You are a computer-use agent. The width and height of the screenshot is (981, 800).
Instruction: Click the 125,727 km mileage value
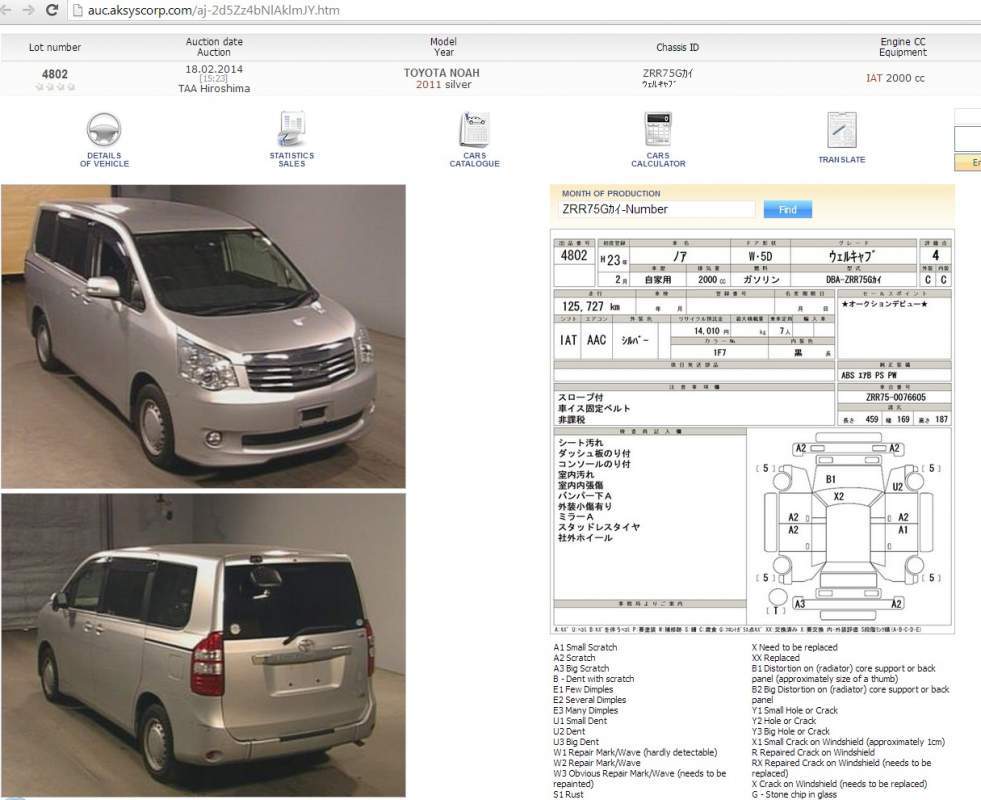pyautogui.click(x=591, y=306)
